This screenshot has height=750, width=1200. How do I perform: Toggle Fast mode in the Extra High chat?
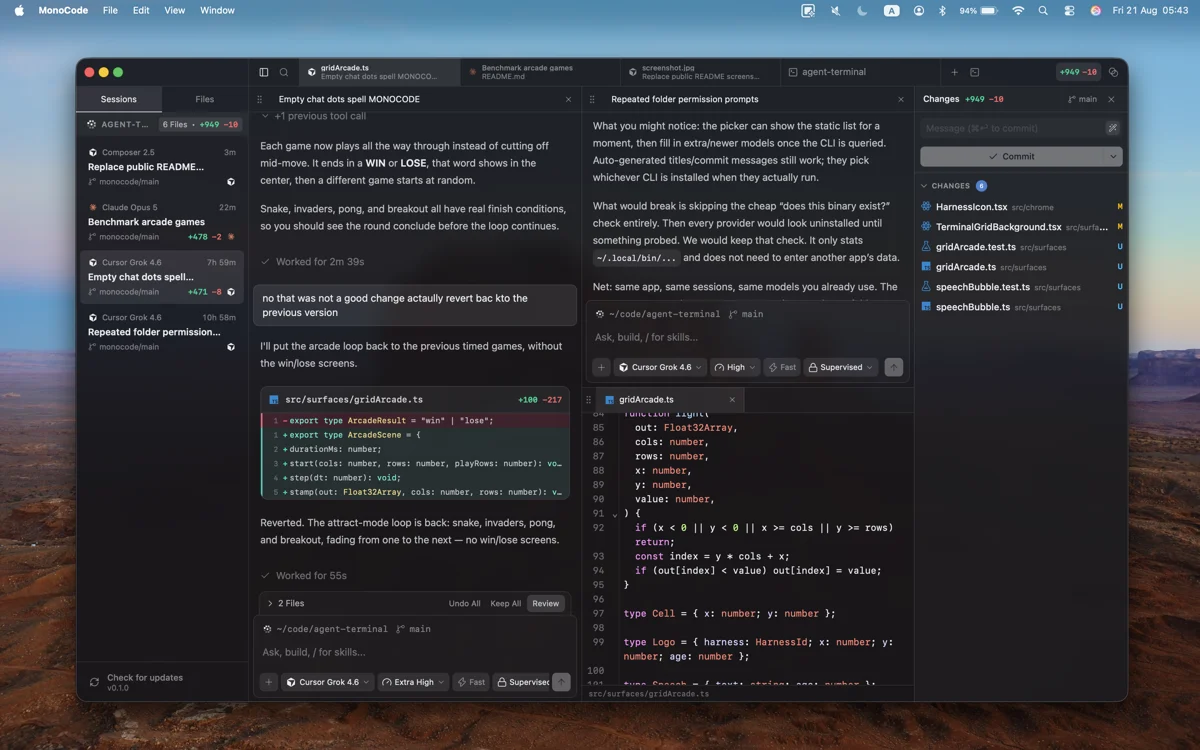pyautogui.click(x=470, y=682)
